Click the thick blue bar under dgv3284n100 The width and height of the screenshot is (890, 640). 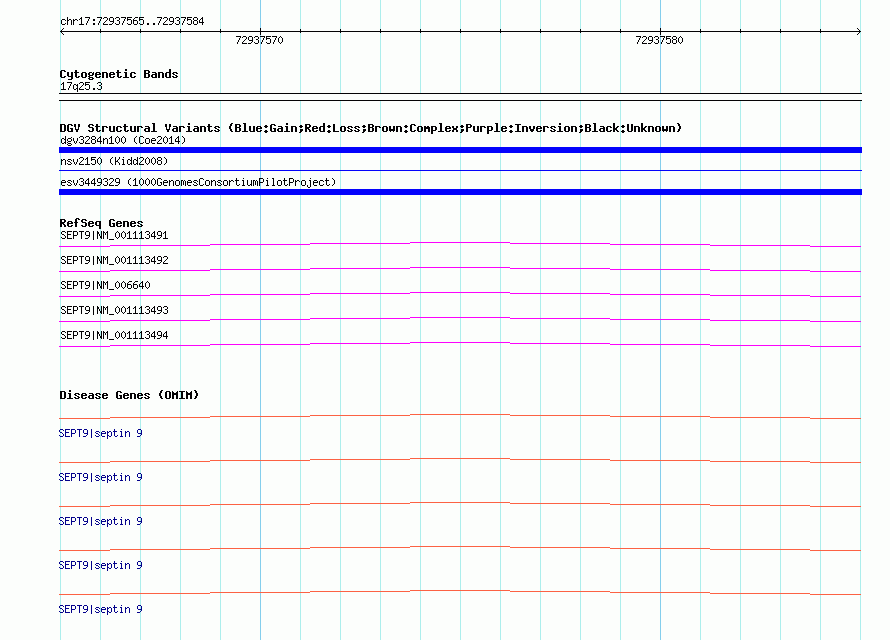point(460,150)
